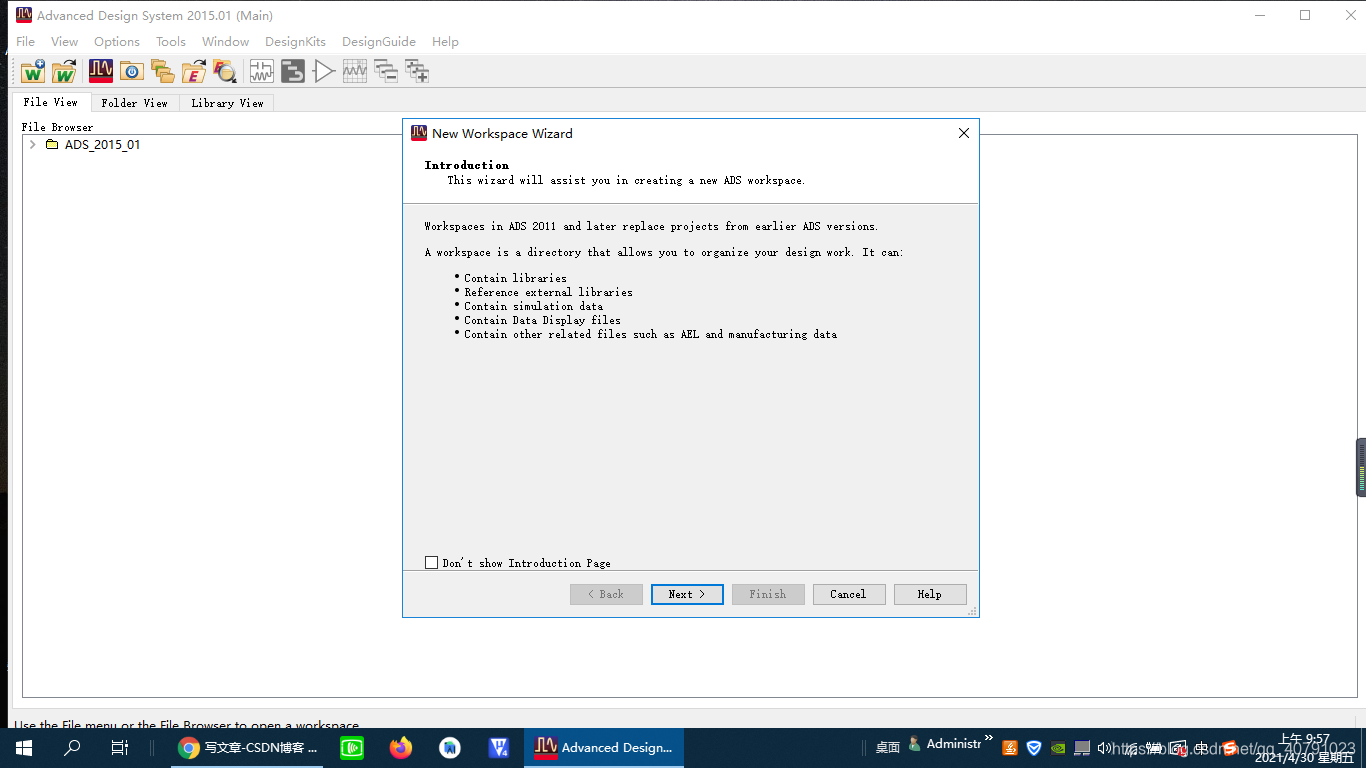Click Cancel in the workspace wizard

(x=848, y=594)
